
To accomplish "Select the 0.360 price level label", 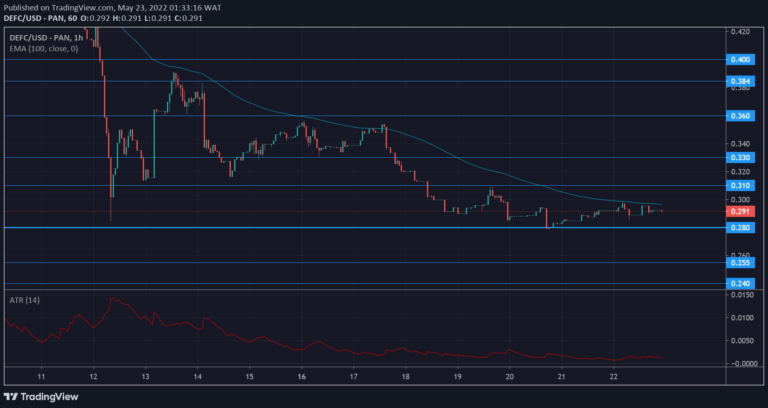I will point(740,116).
